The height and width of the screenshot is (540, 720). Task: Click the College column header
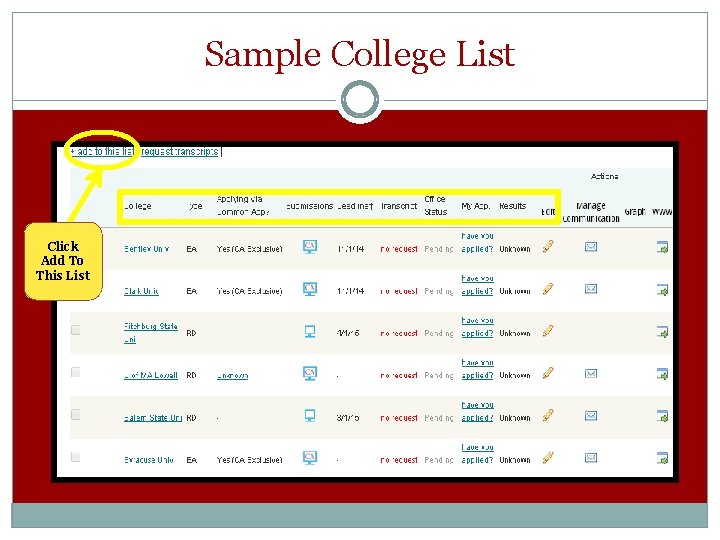pyautogui.click(x=138, y=206)
